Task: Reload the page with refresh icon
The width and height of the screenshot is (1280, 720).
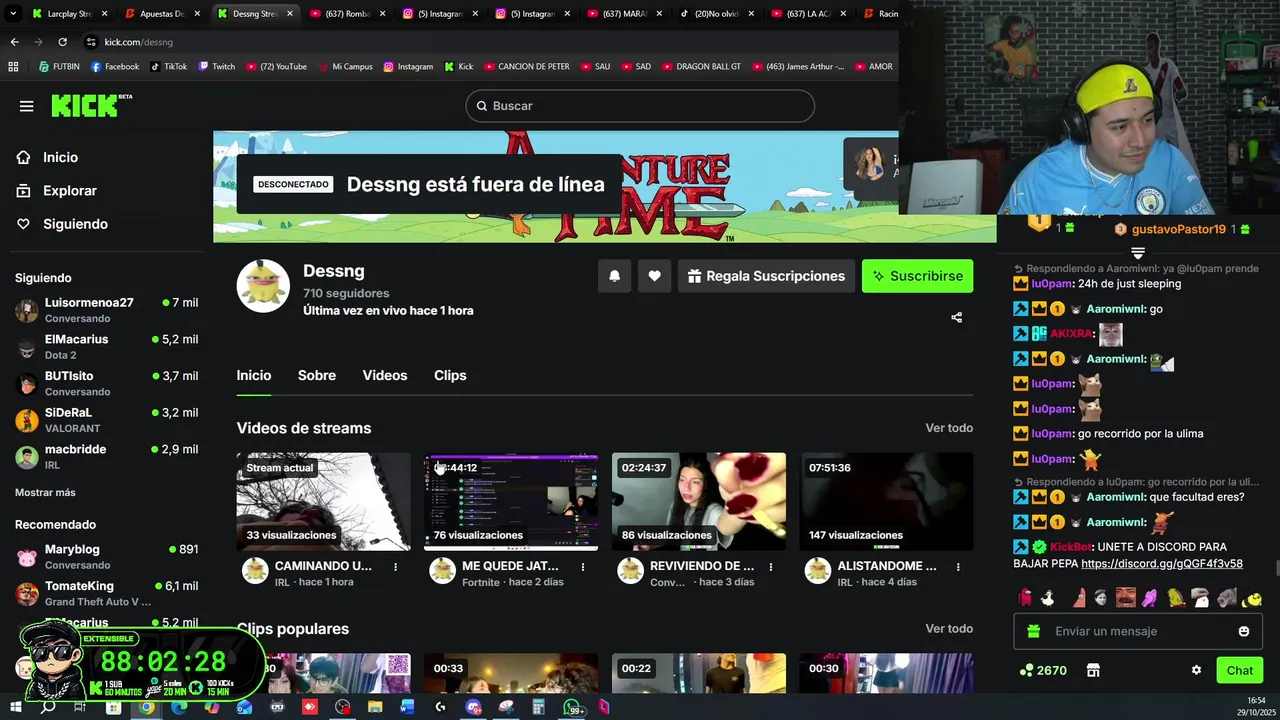Action: click(62, 42)
